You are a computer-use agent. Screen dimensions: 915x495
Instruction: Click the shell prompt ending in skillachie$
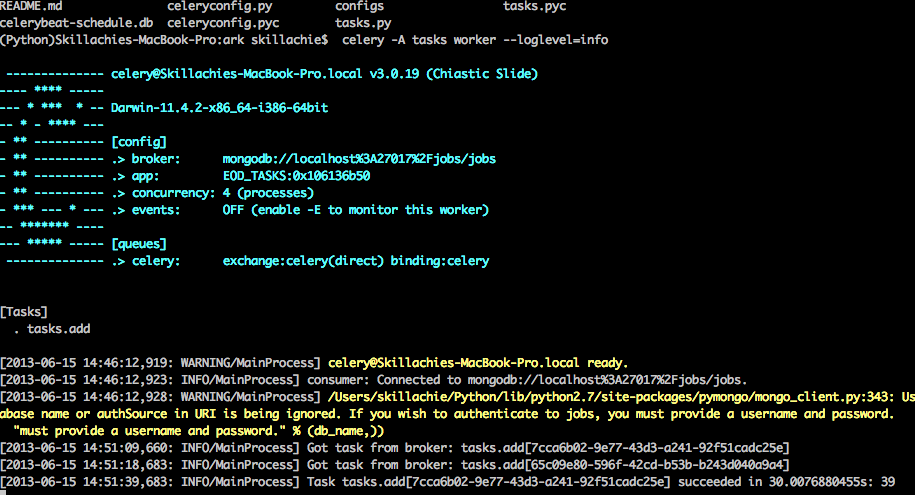(164, 40)
